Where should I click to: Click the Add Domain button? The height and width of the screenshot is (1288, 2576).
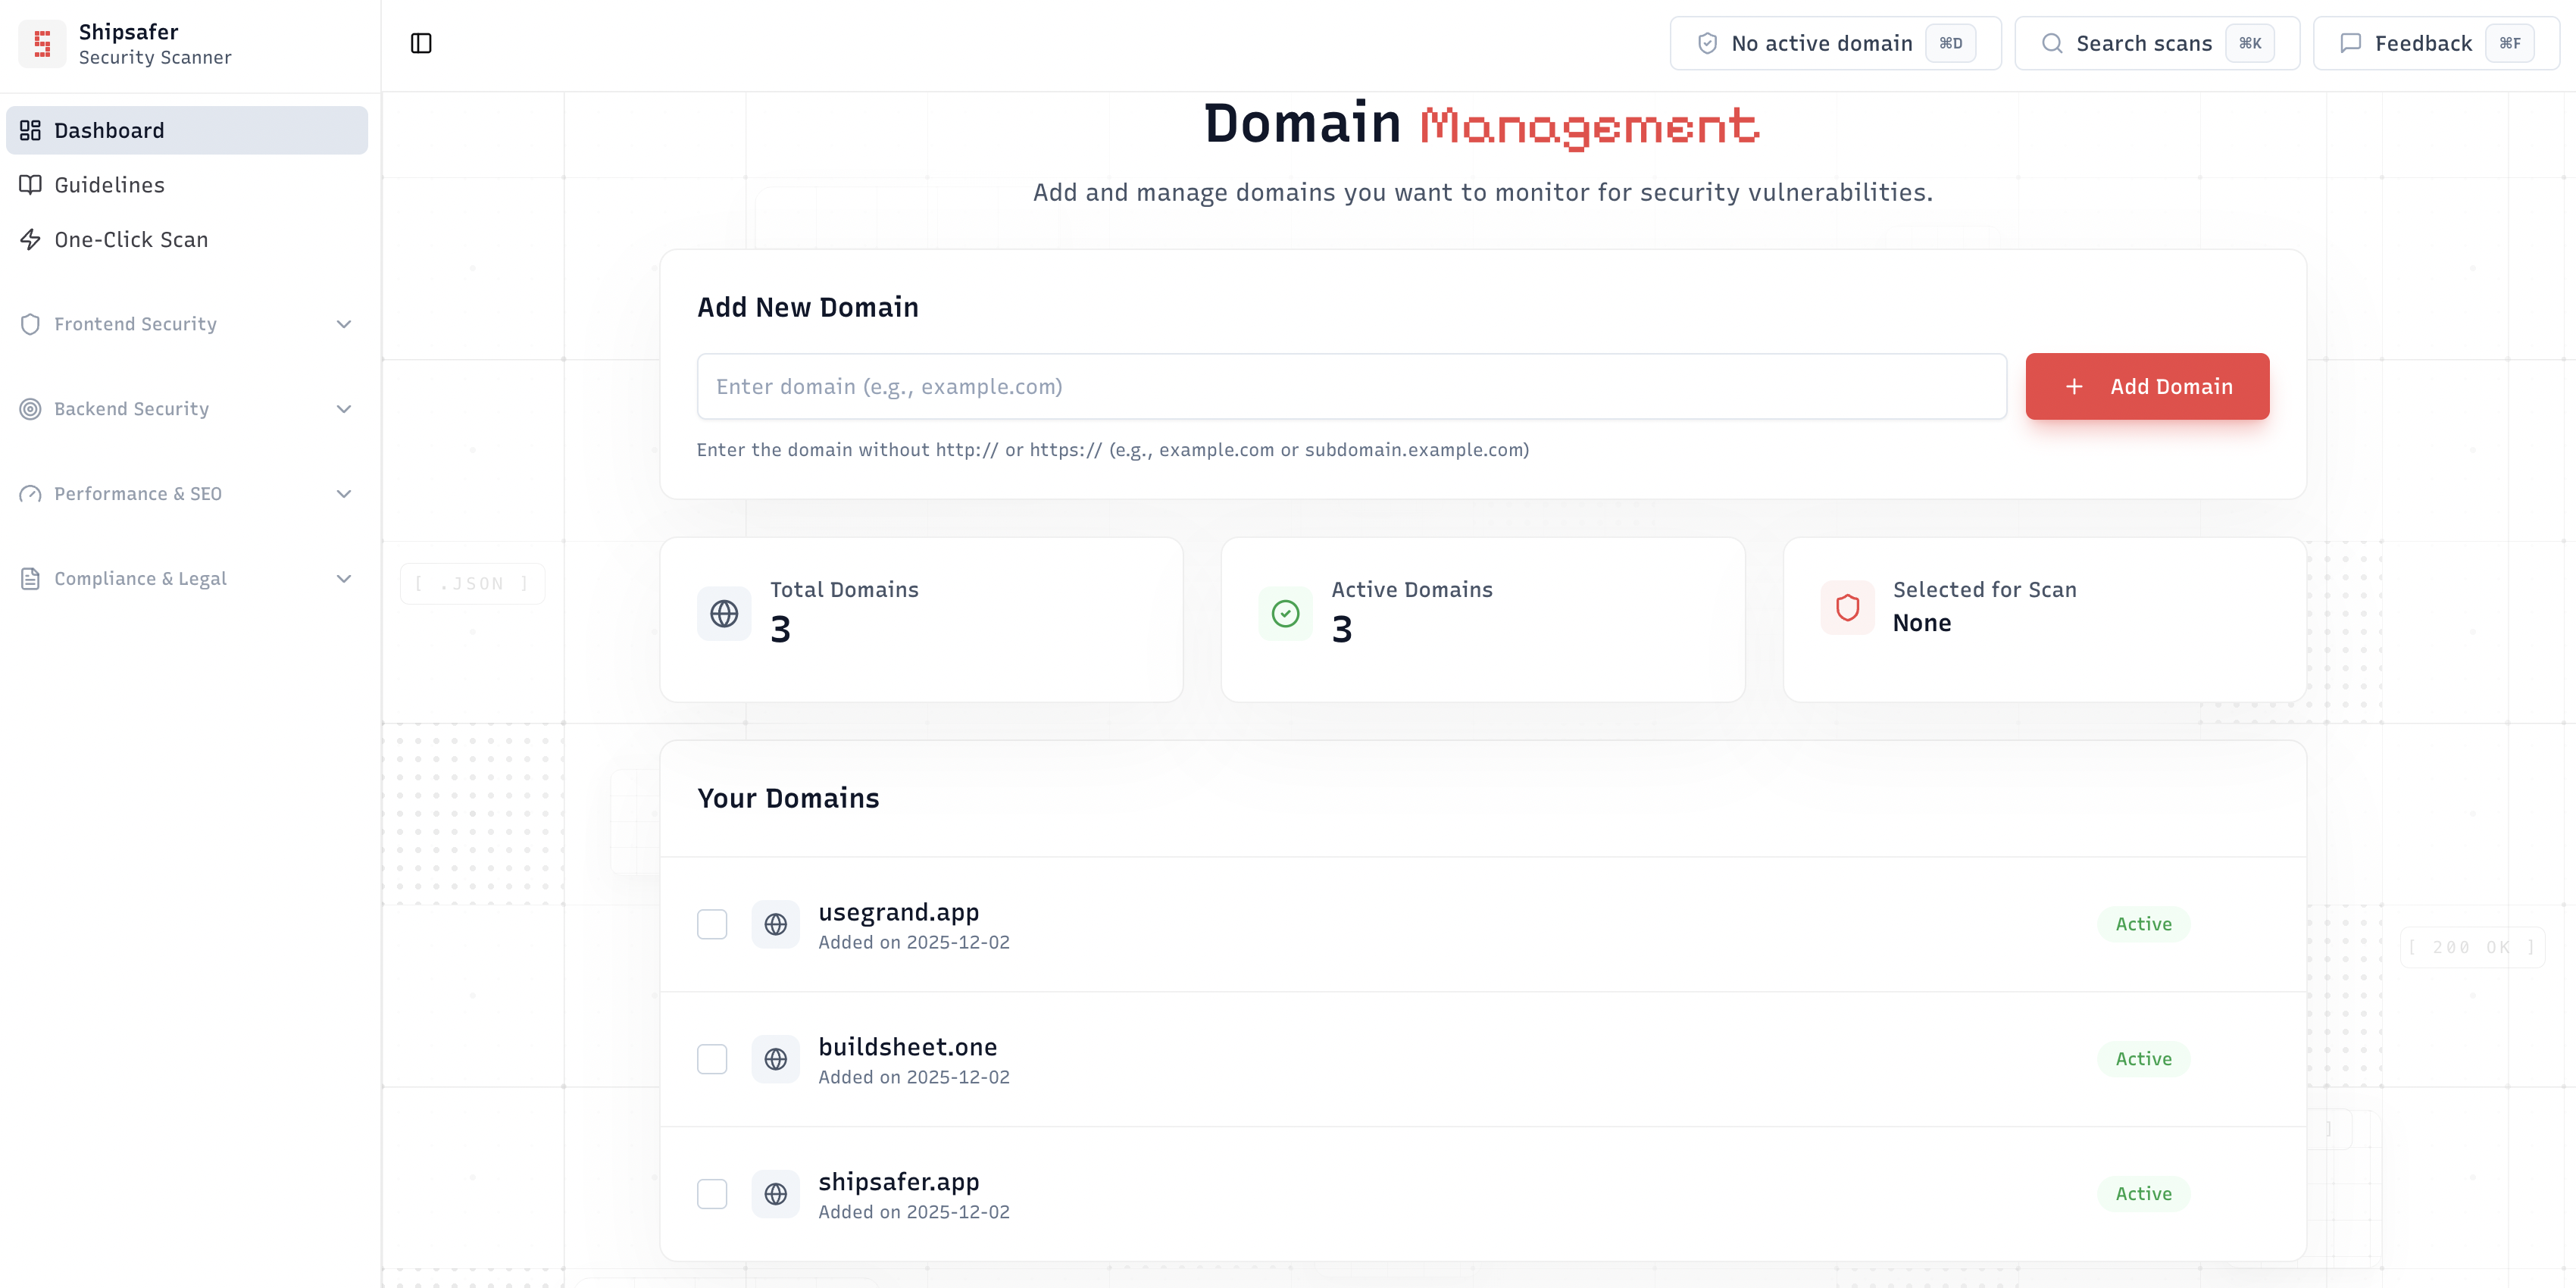(2147, 386)
